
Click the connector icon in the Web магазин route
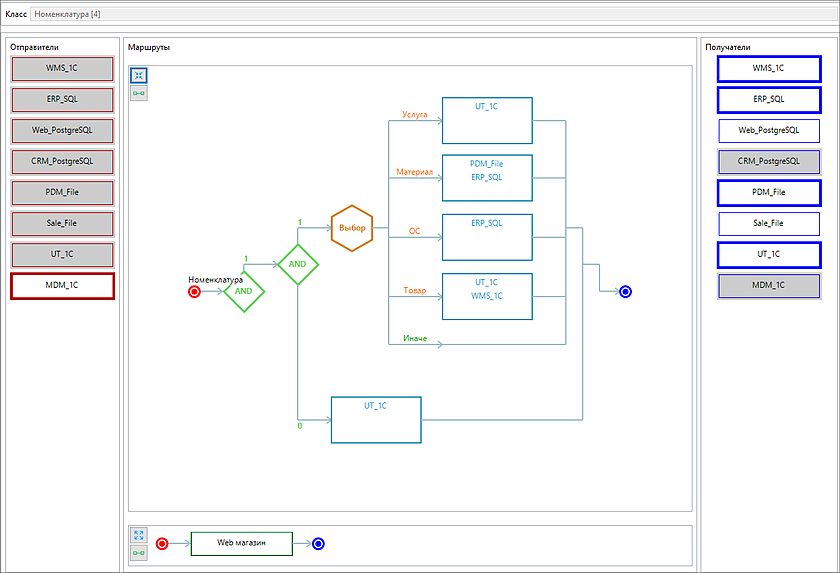click(139, 552)
